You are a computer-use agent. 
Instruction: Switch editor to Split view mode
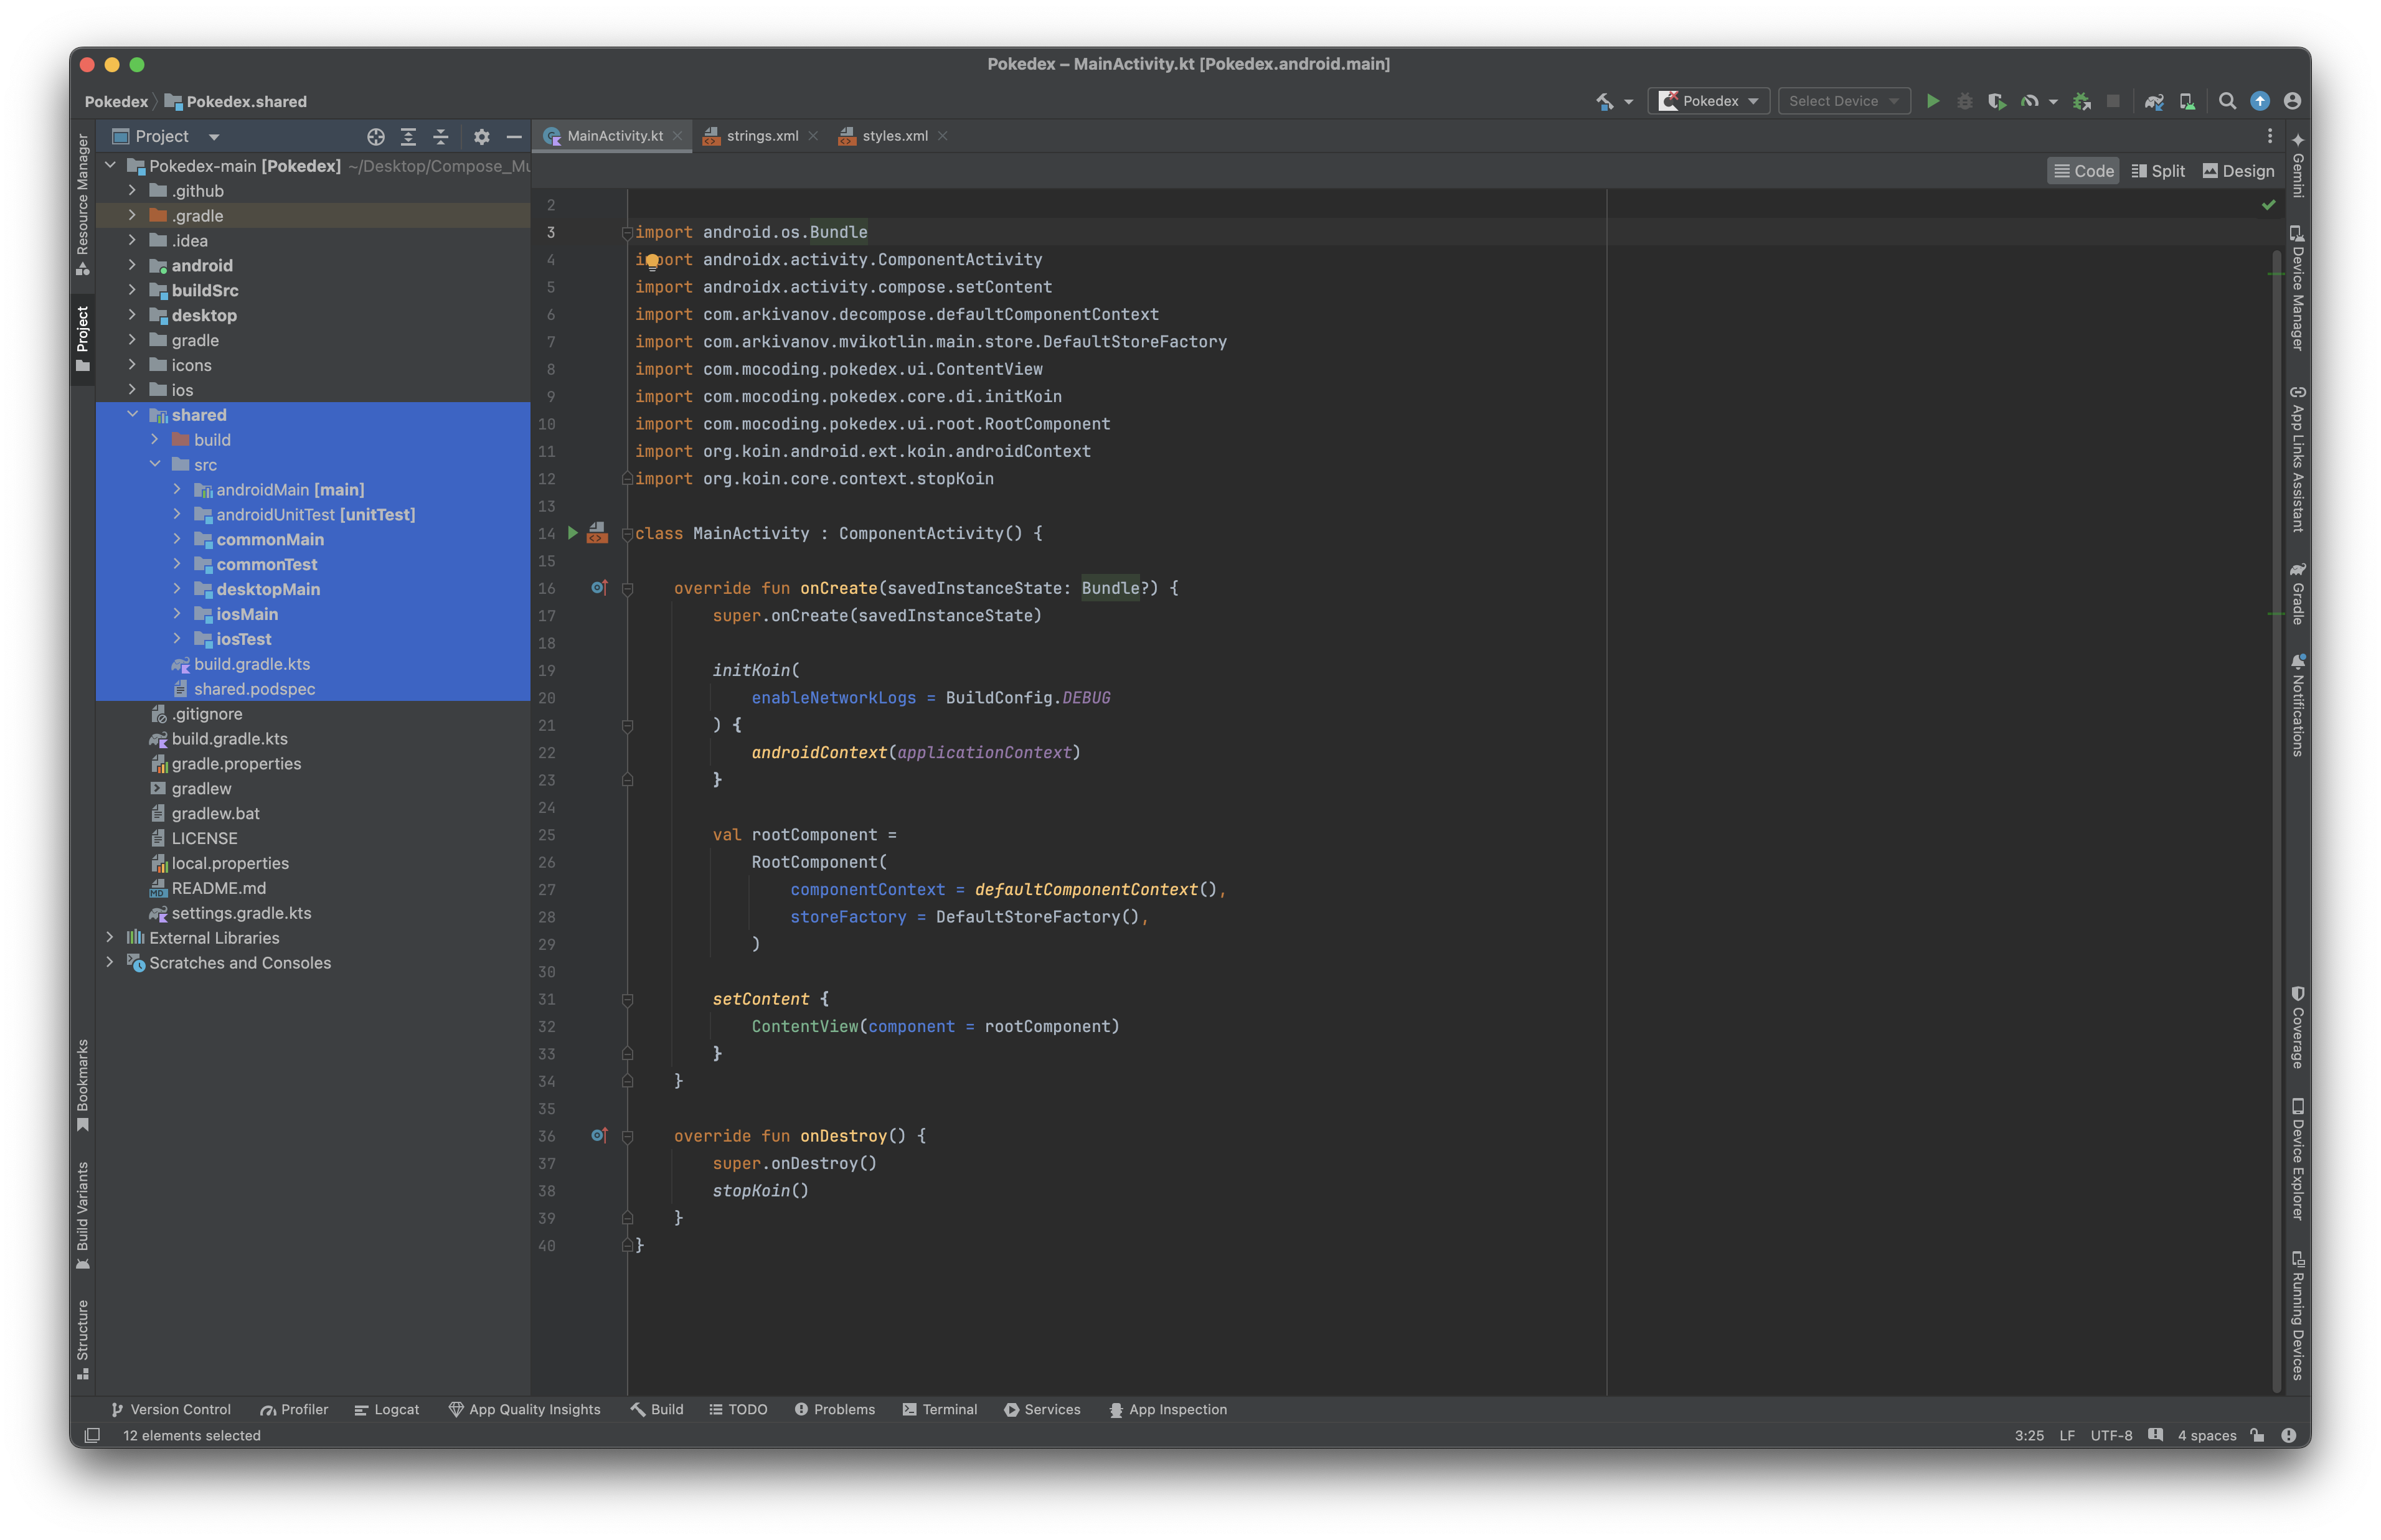coord(2158,171)
